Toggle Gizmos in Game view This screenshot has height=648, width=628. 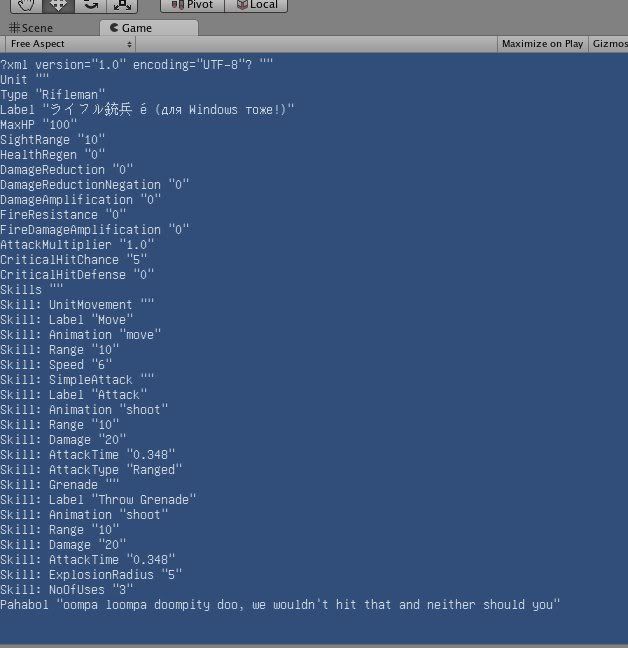pos(609,44)
